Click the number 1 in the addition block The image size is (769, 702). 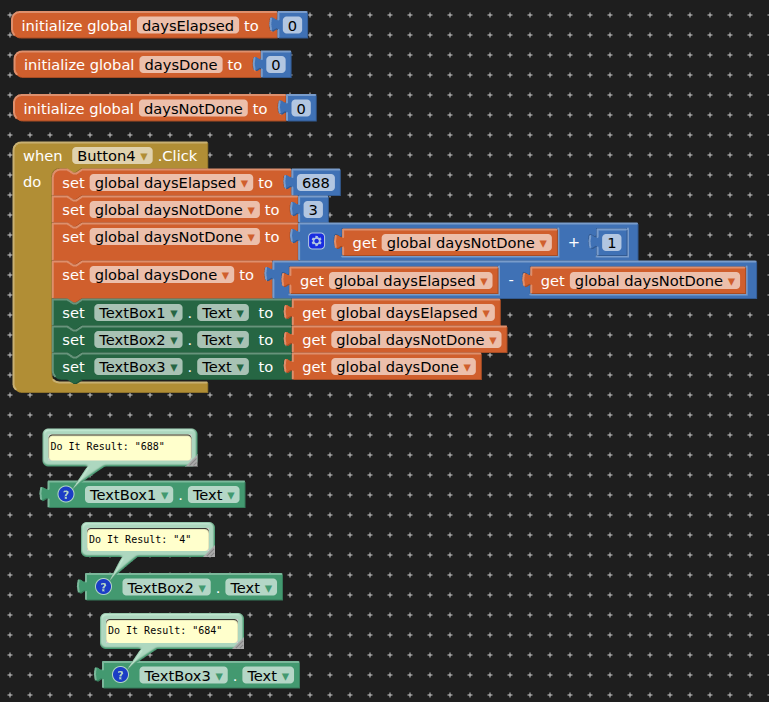pyautogui.click(x=611, y=243)
